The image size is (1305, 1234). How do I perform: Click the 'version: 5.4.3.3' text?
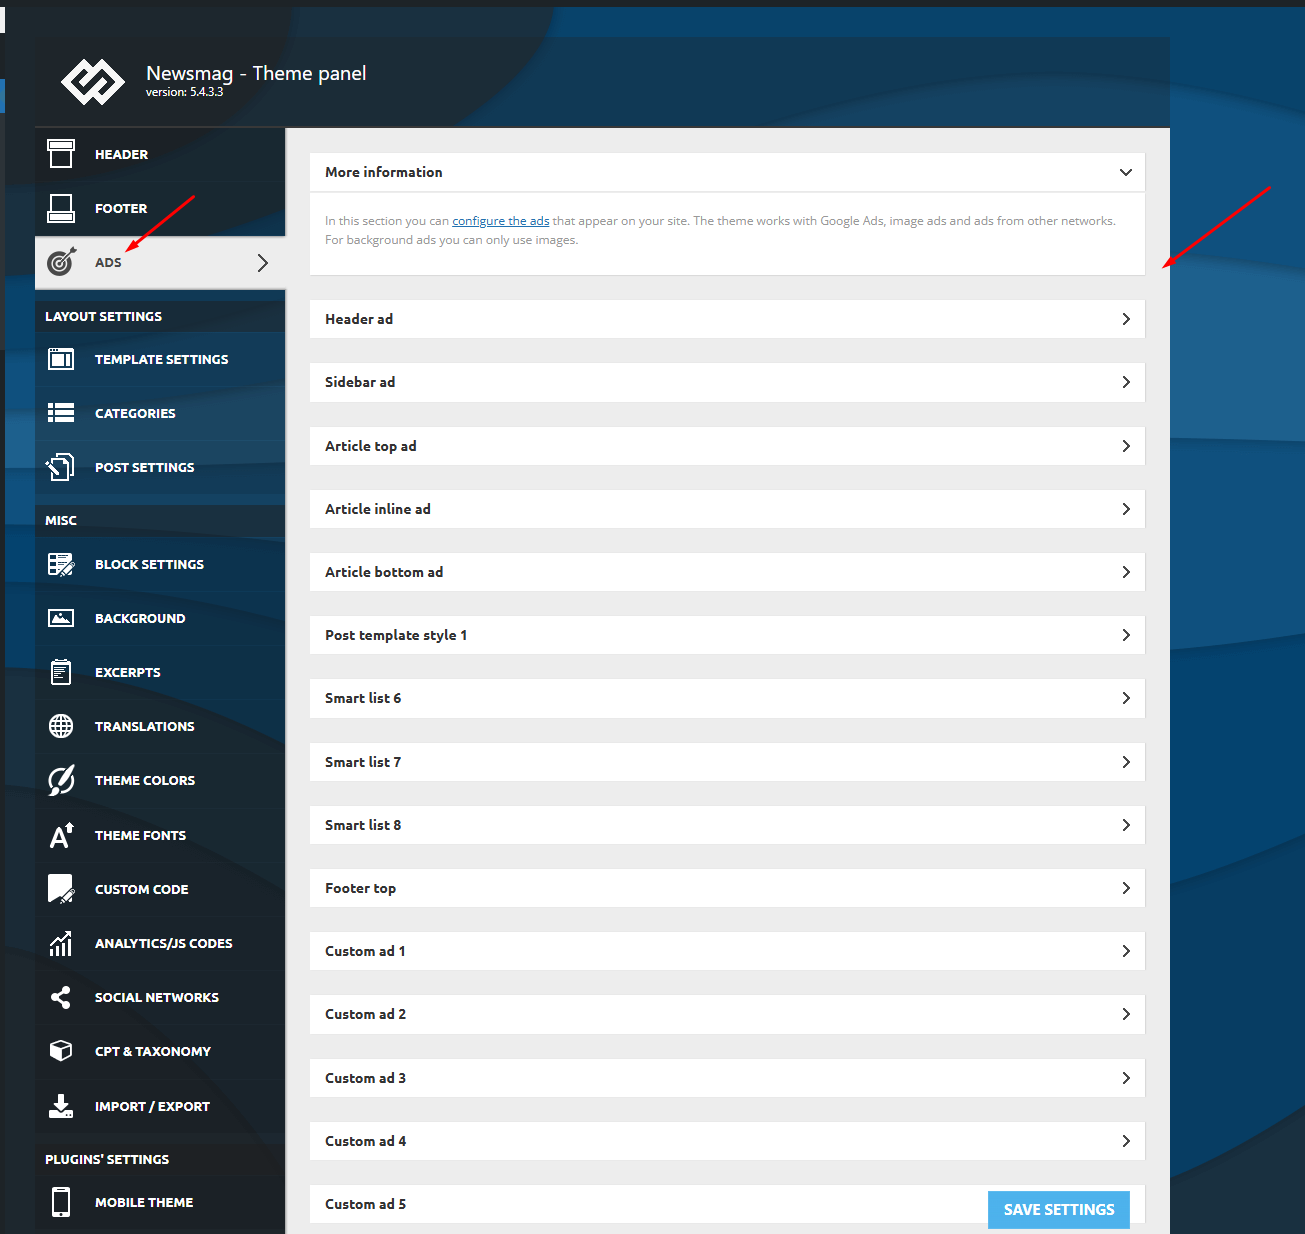point(184,92)
